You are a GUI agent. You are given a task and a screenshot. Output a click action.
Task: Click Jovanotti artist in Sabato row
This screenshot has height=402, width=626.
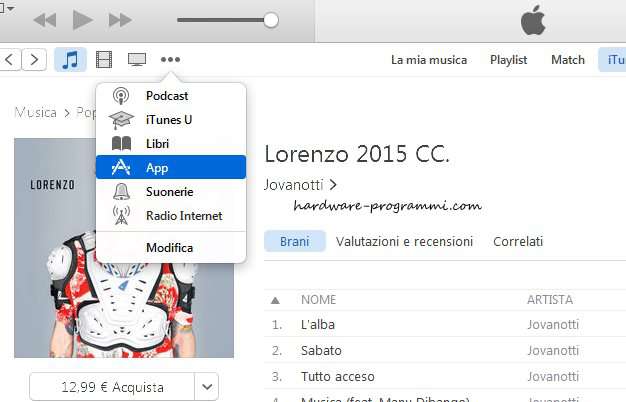click(x=553, y=351)
